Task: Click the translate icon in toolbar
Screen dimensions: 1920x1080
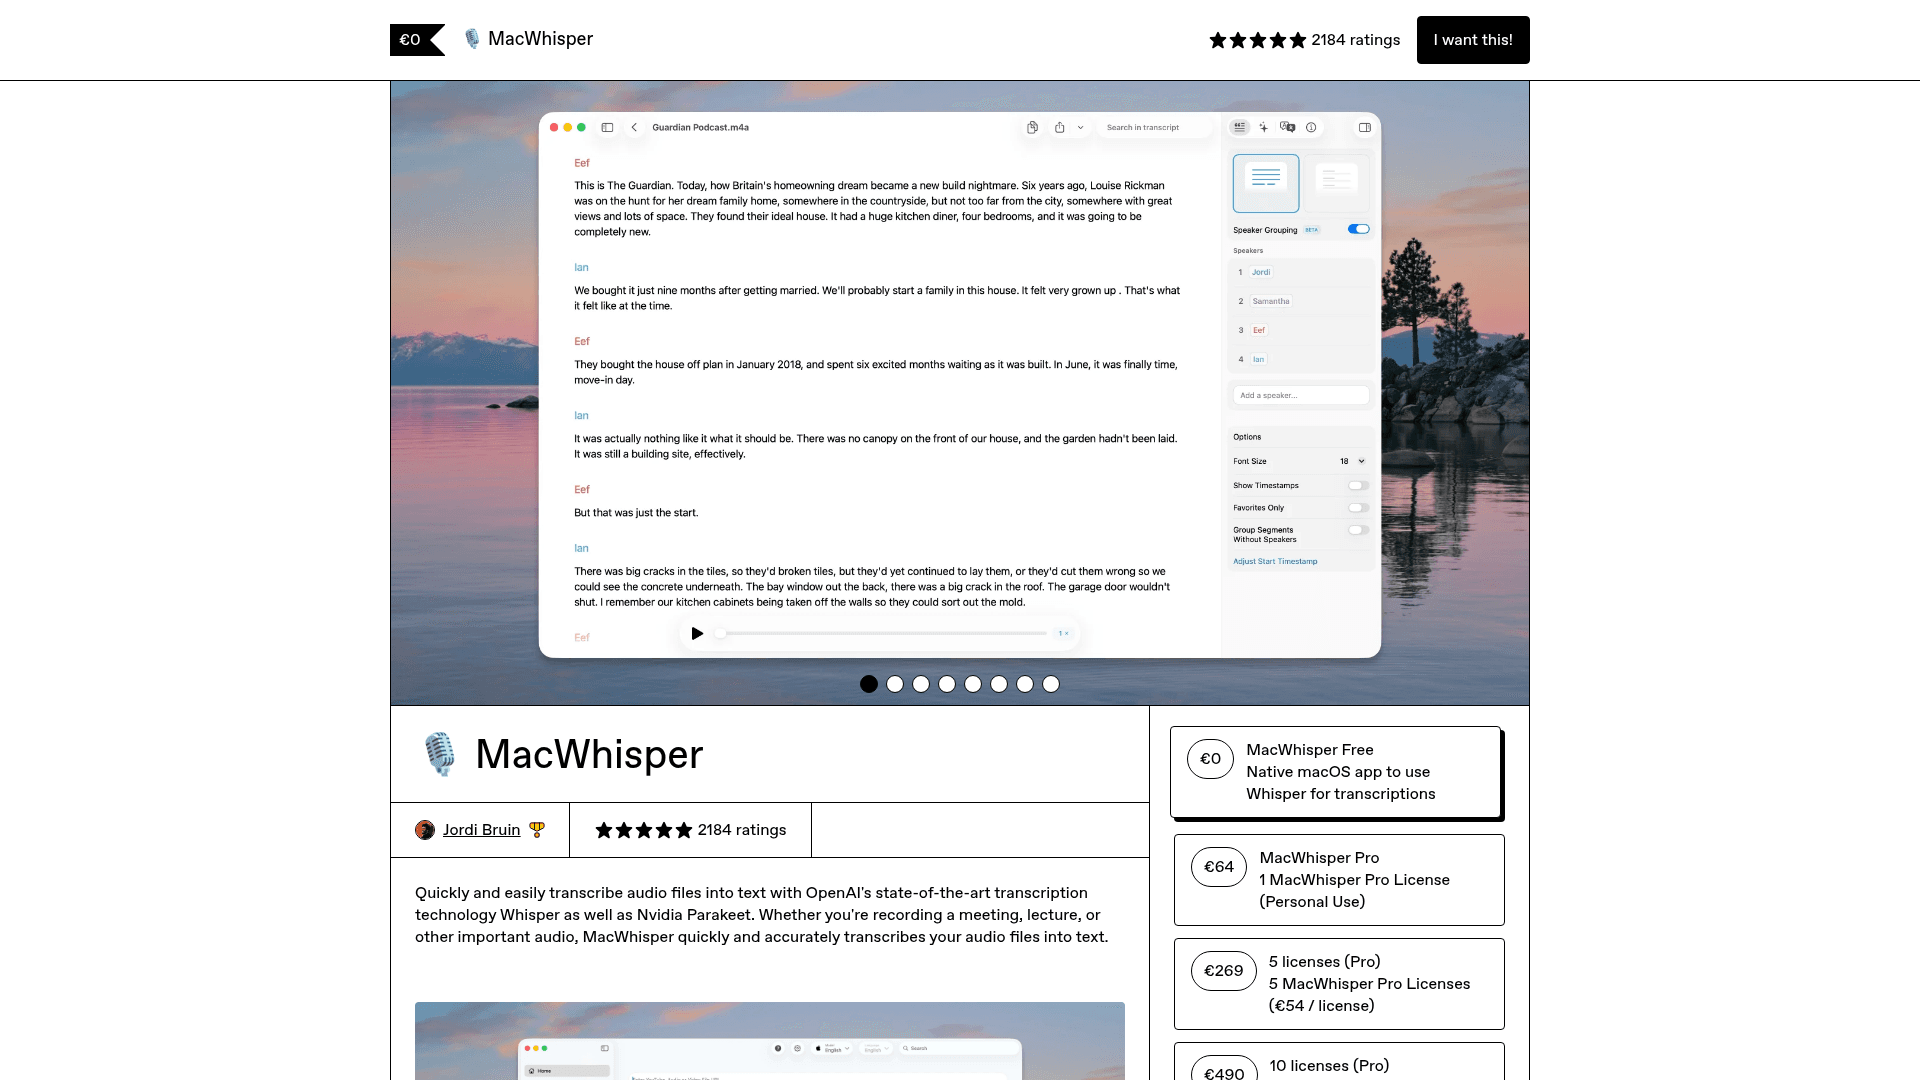Action: [x=1288, y=127]
